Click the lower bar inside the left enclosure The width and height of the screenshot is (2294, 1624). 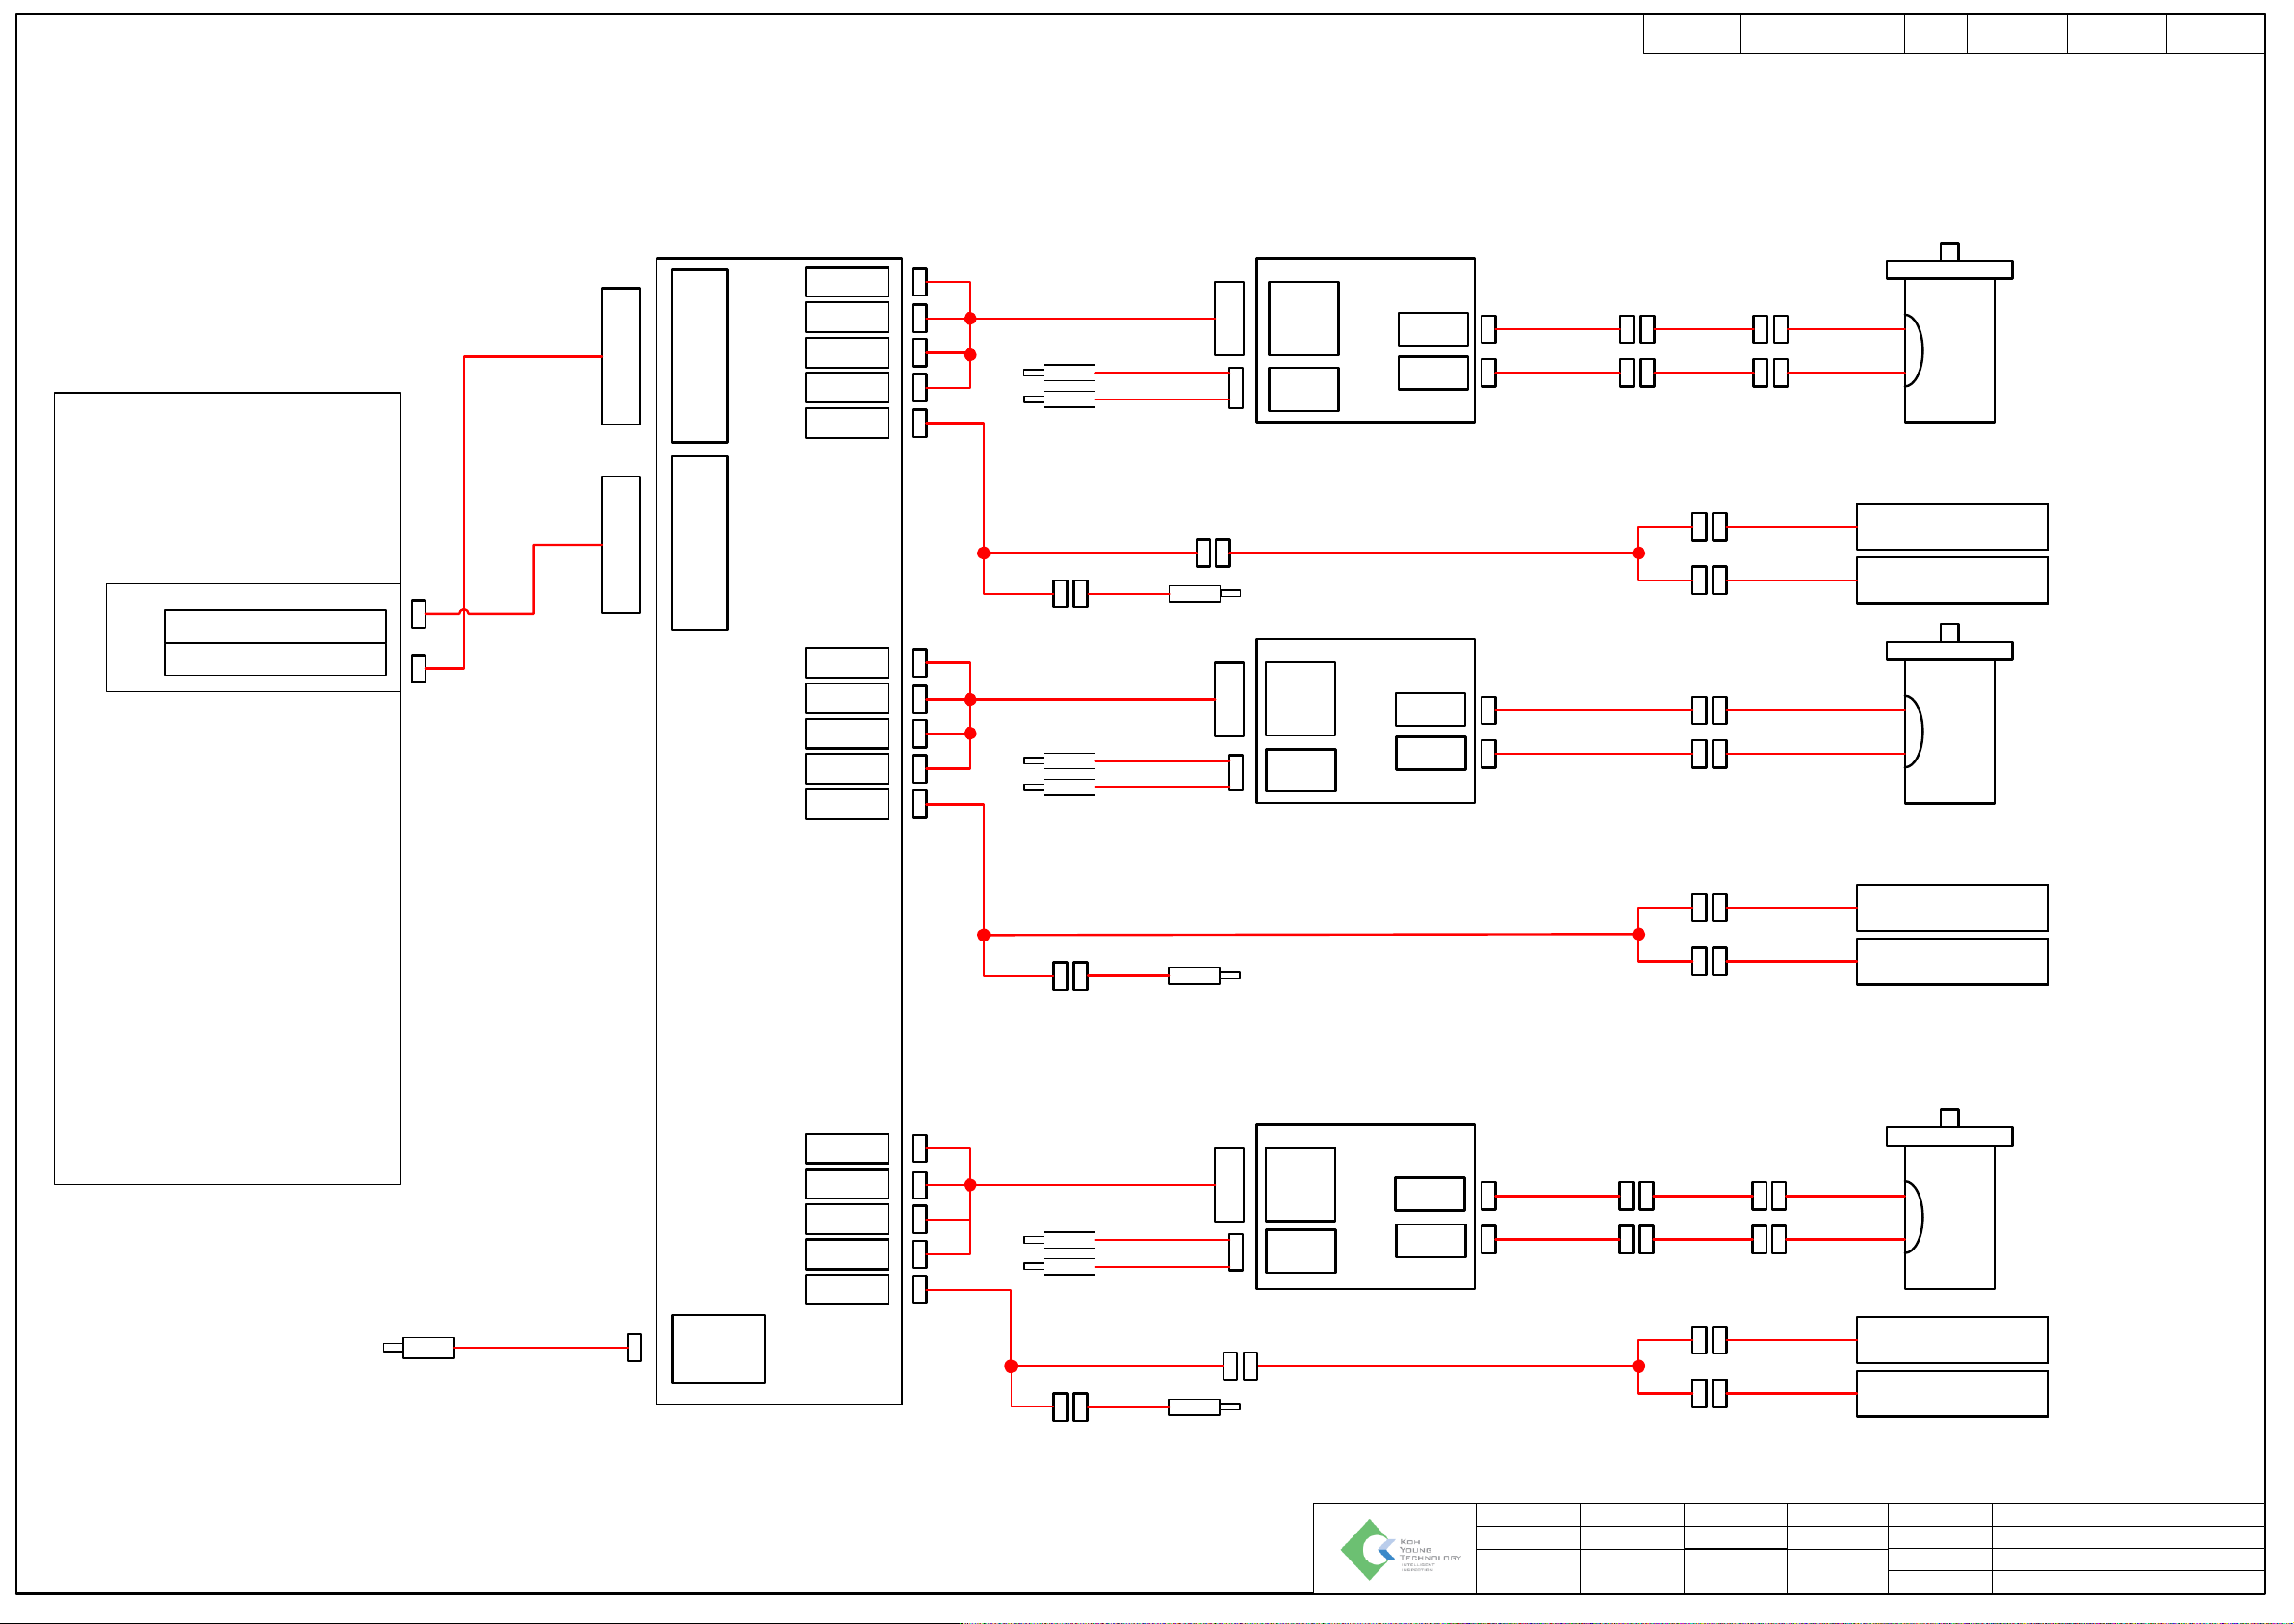pos(275,659)
